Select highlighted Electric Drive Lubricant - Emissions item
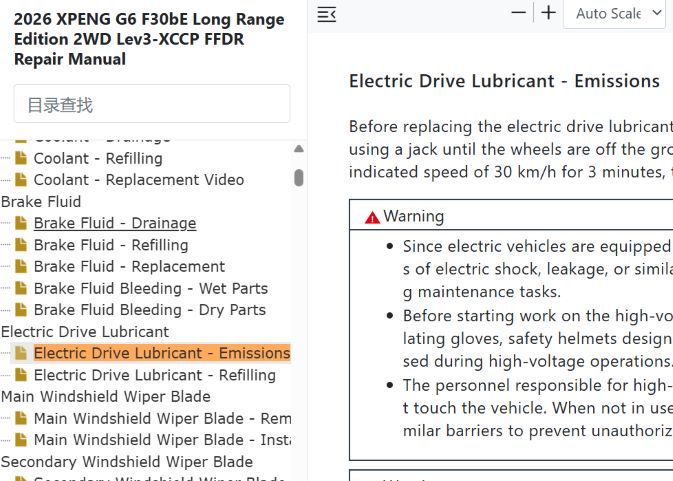Viewport: 673px width, 481px height. click(162, 353)
